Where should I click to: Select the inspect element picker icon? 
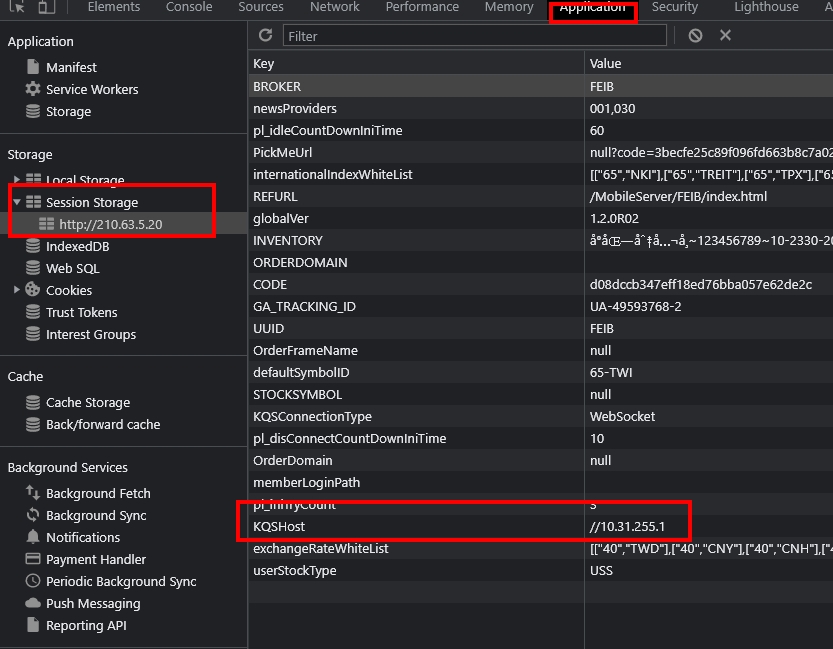coord(17,7)
